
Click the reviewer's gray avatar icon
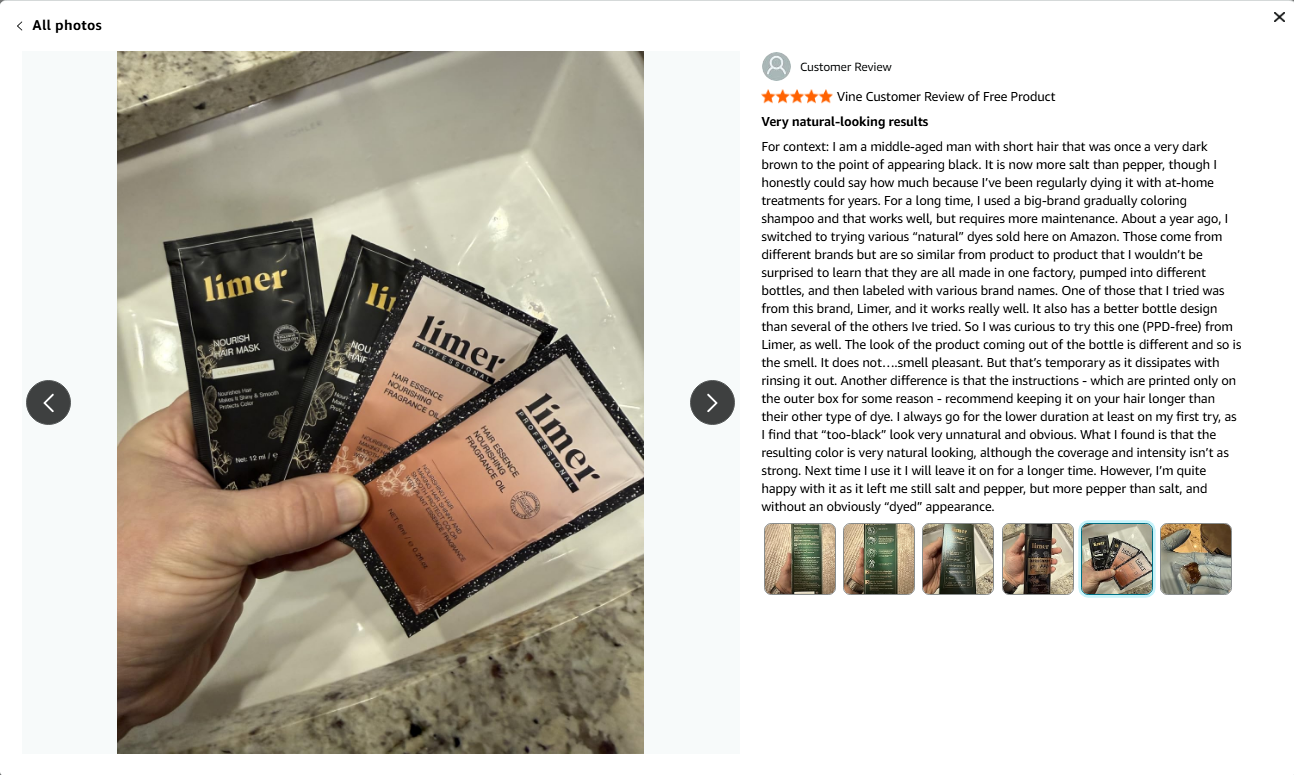coord(776,67)
